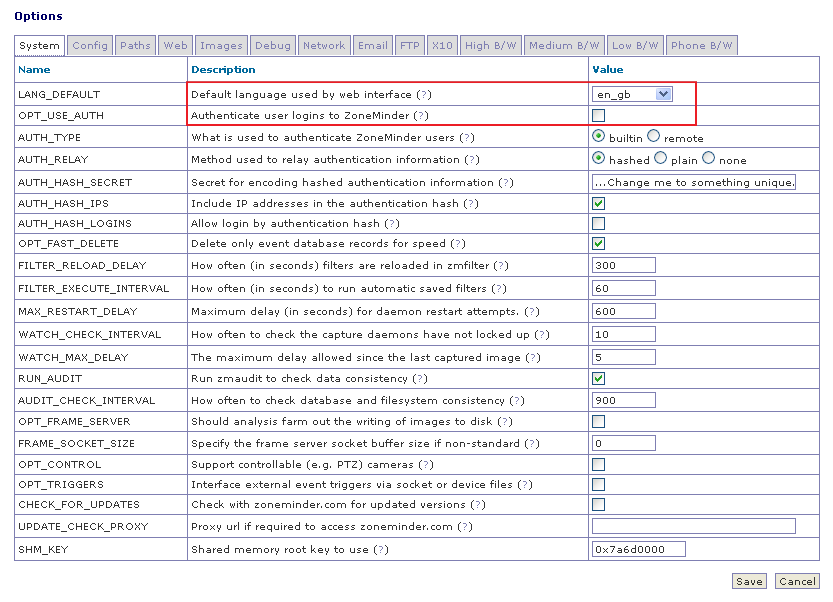
Task: Choose hashed for AUTH_RELAY
Action: [598, 158]
